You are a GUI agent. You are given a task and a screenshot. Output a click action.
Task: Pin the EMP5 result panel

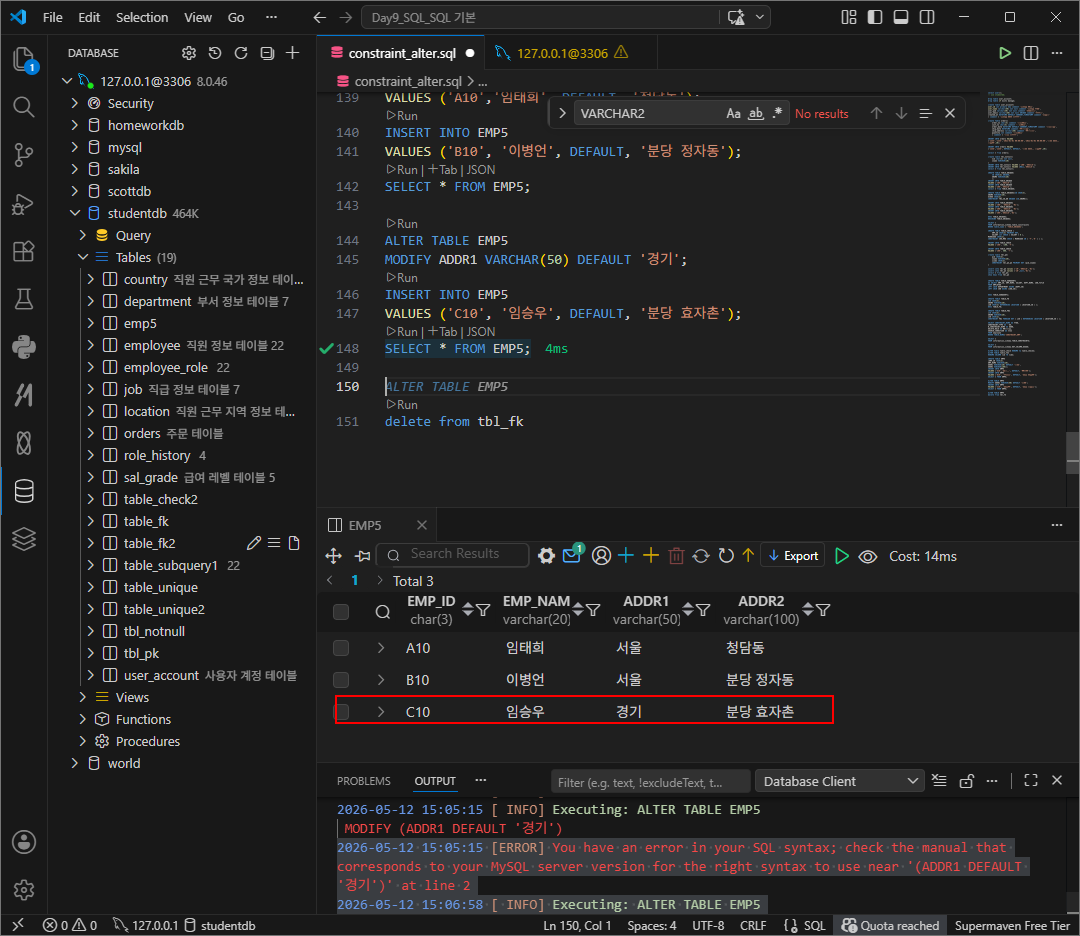tap(363, 556)
